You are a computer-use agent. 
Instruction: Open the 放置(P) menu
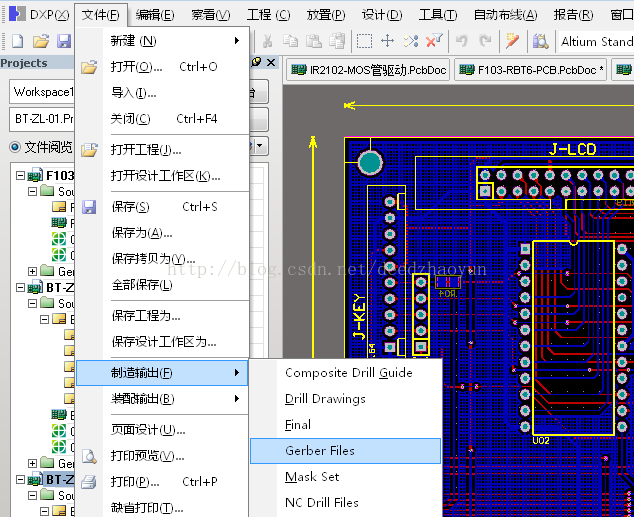click(x=325, y=15)
